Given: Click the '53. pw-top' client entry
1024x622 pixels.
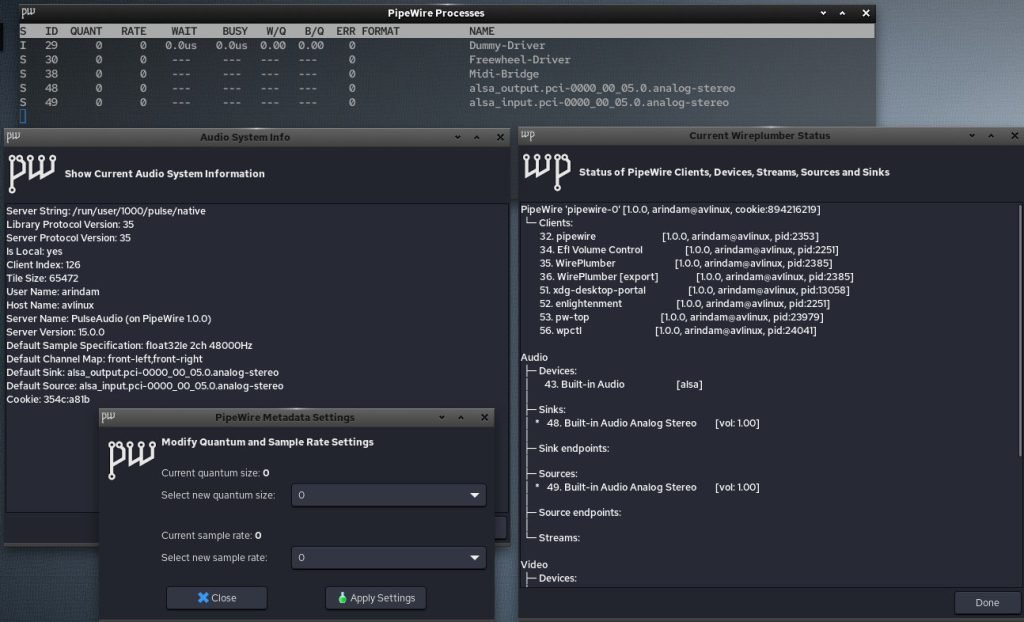Looking at the screenshot, I should click(681, 317).
